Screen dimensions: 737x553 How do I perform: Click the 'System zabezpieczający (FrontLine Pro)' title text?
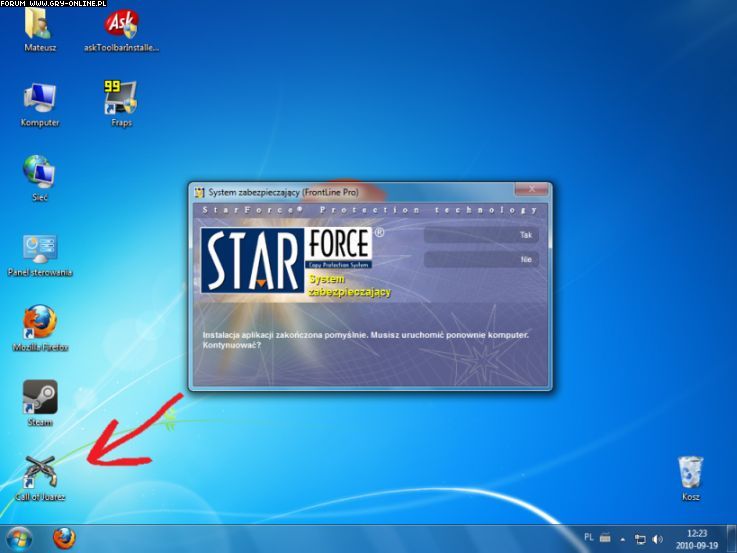(283, 192)
